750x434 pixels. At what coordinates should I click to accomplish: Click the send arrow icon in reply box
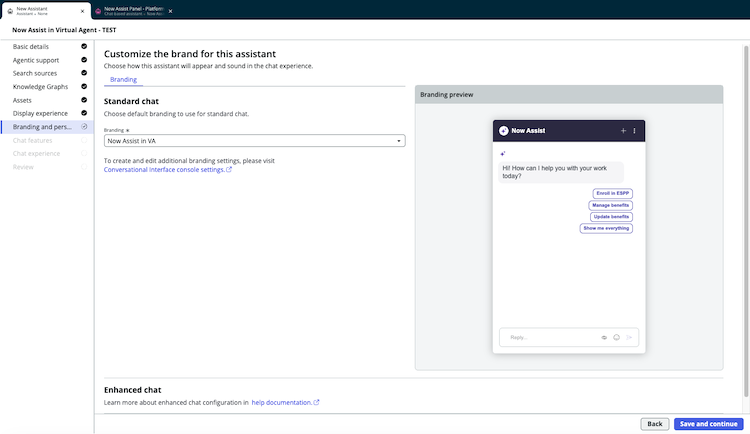[x=629, y=337]
